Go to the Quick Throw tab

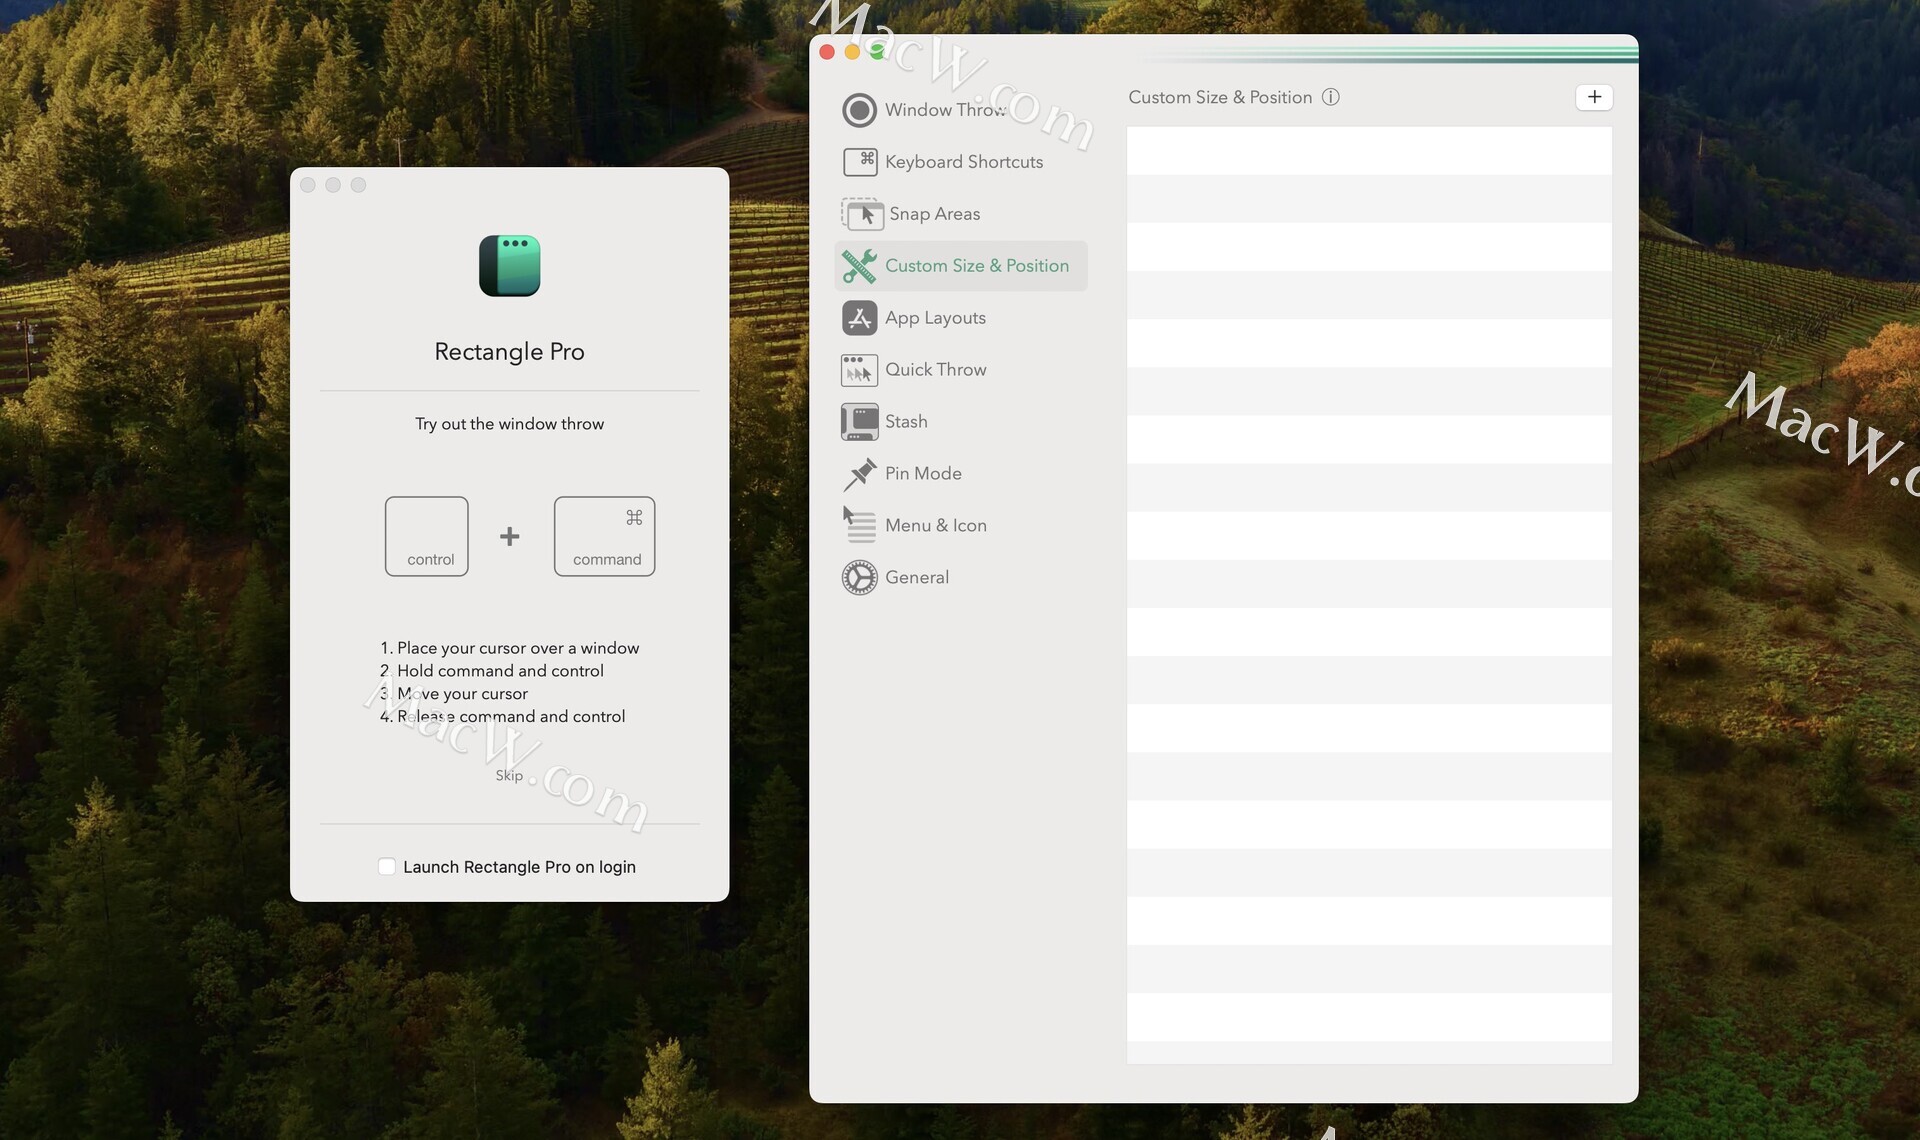[x=935, y=370]
